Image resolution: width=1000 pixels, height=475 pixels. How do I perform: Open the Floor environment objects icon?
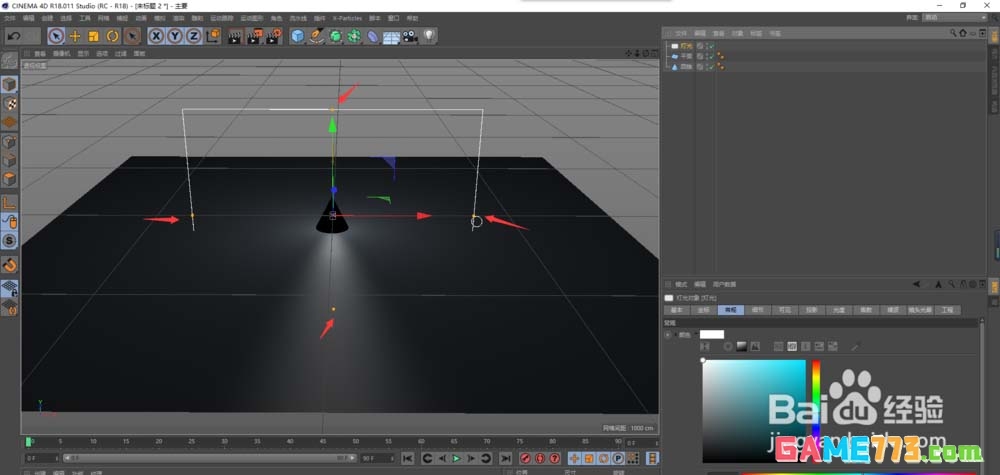[x=391, y=37]
